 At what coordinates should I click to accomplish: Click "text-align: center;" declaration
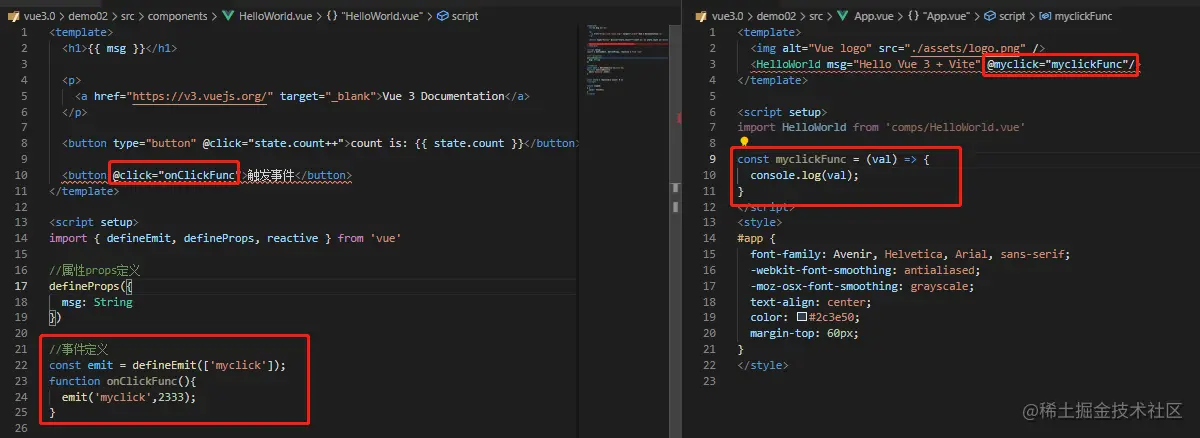[x=810, y=302]
